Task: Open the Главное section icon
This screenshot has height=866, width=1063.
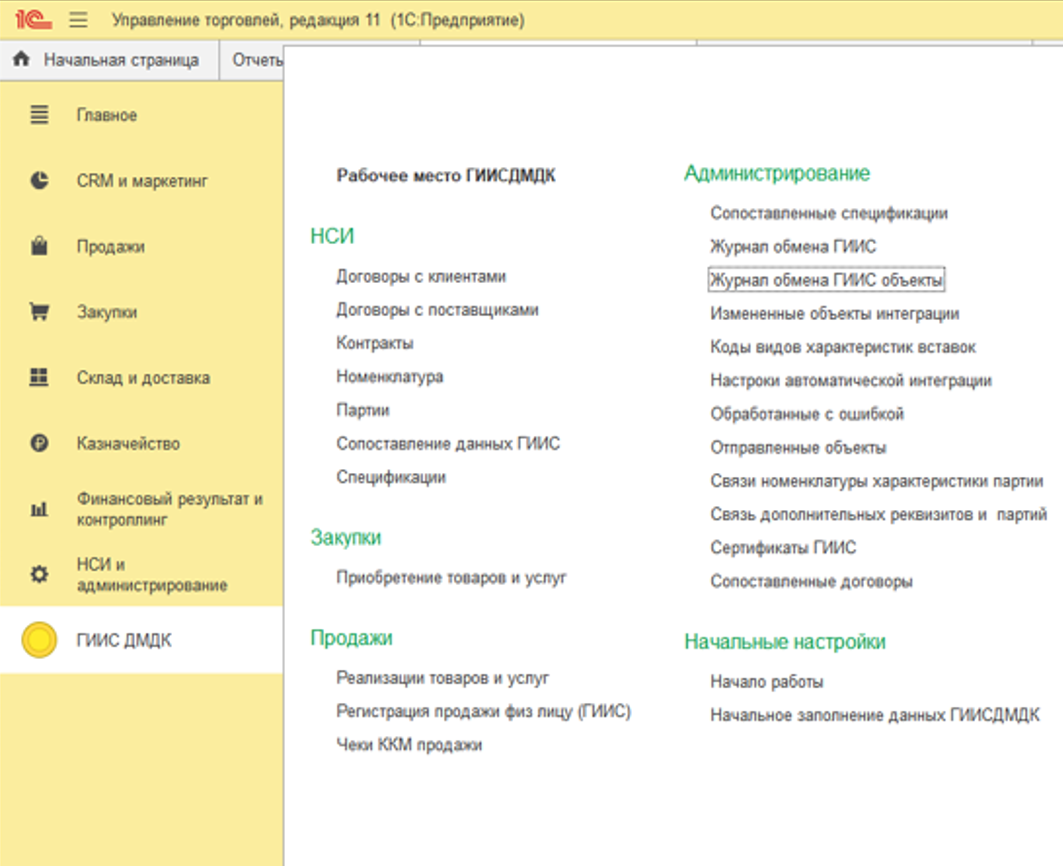Action: 39,115
